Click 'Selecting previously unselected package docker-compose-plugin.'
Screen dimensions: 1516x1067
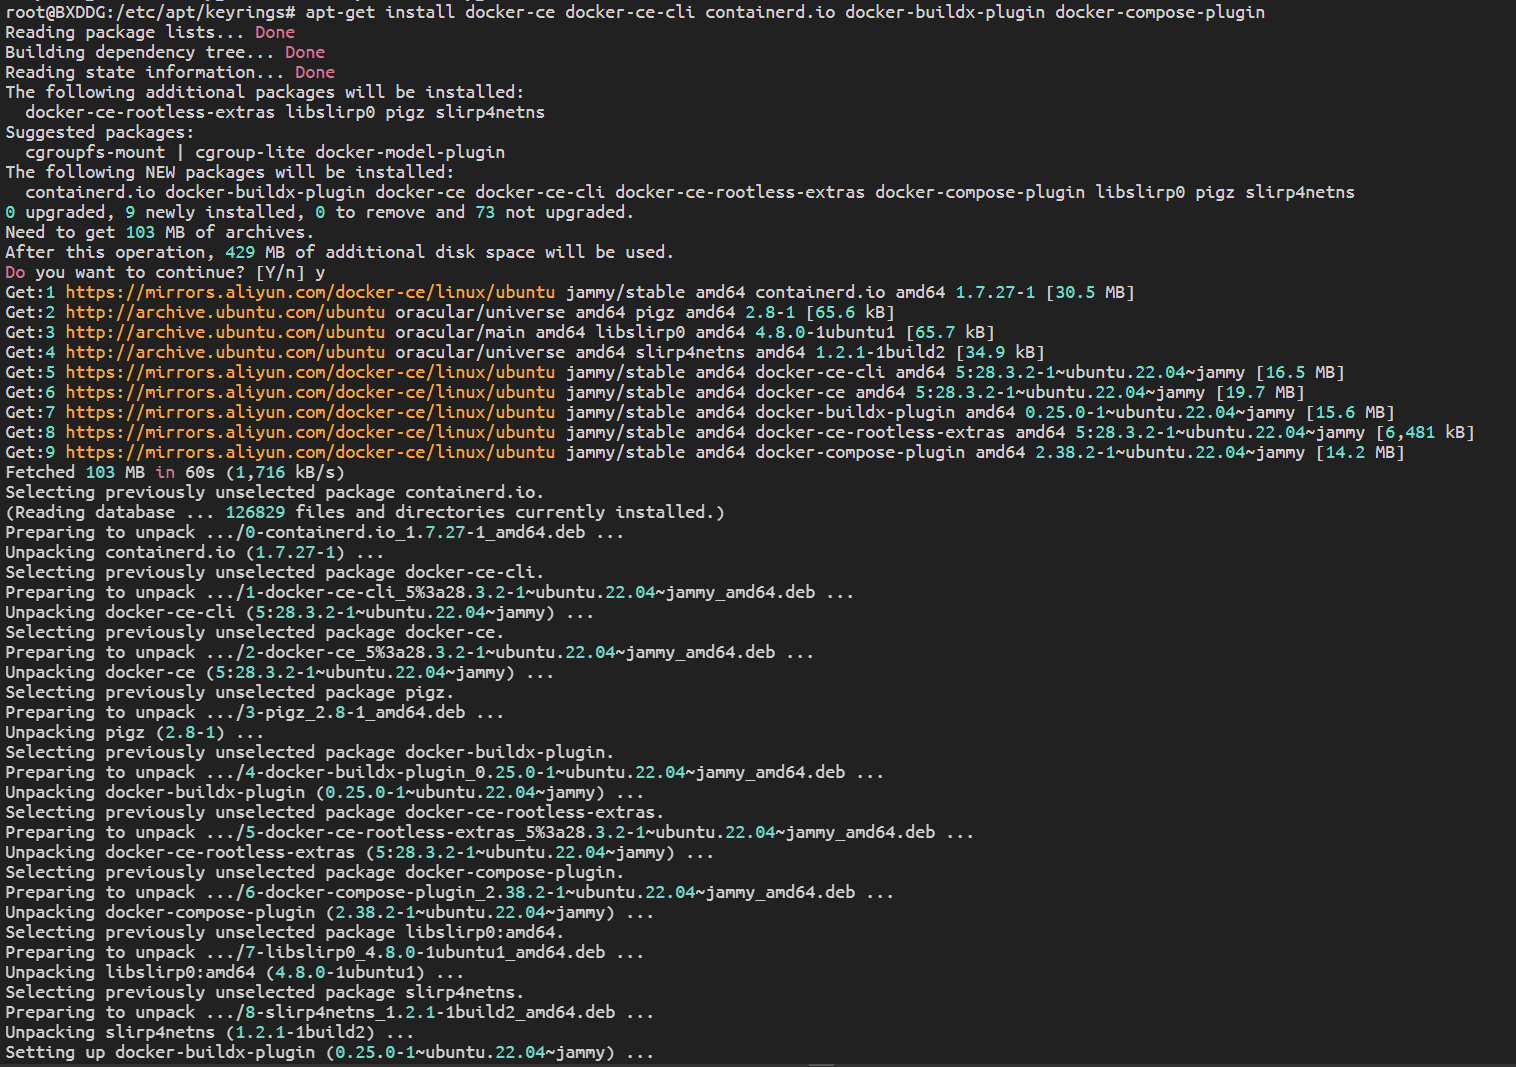315,872
